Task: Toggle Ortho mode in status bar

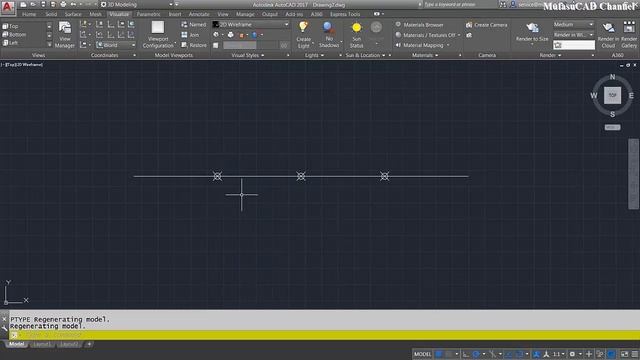Action: [x=466, y=354]
